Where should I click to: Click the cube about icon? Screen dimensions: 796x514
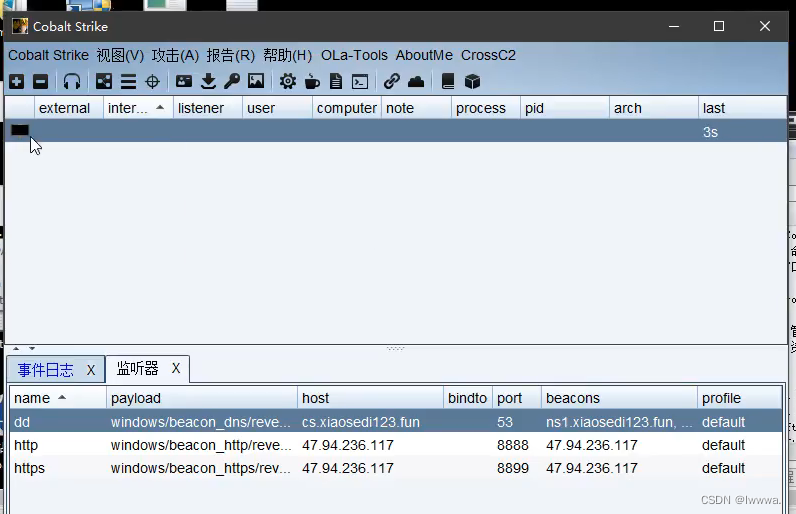(472, 81)
